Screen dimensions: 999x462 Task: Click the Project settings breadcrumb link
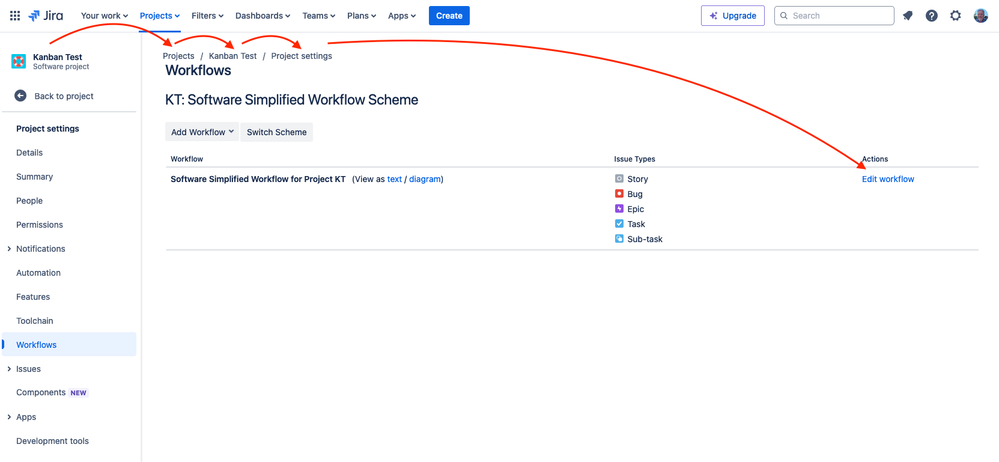pyautogui.click(x=301, y=56)
